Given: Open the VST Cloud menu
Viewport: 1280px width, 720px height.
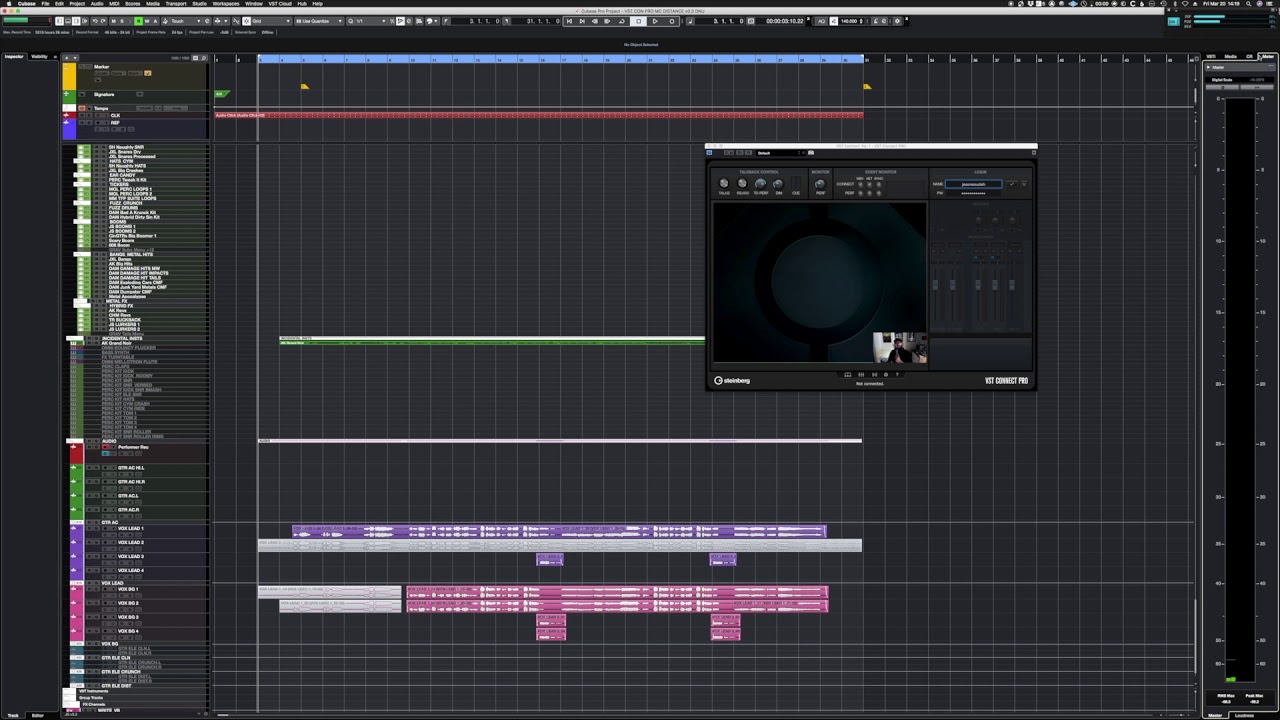Looking at the screenshot, I should [280, 4].
